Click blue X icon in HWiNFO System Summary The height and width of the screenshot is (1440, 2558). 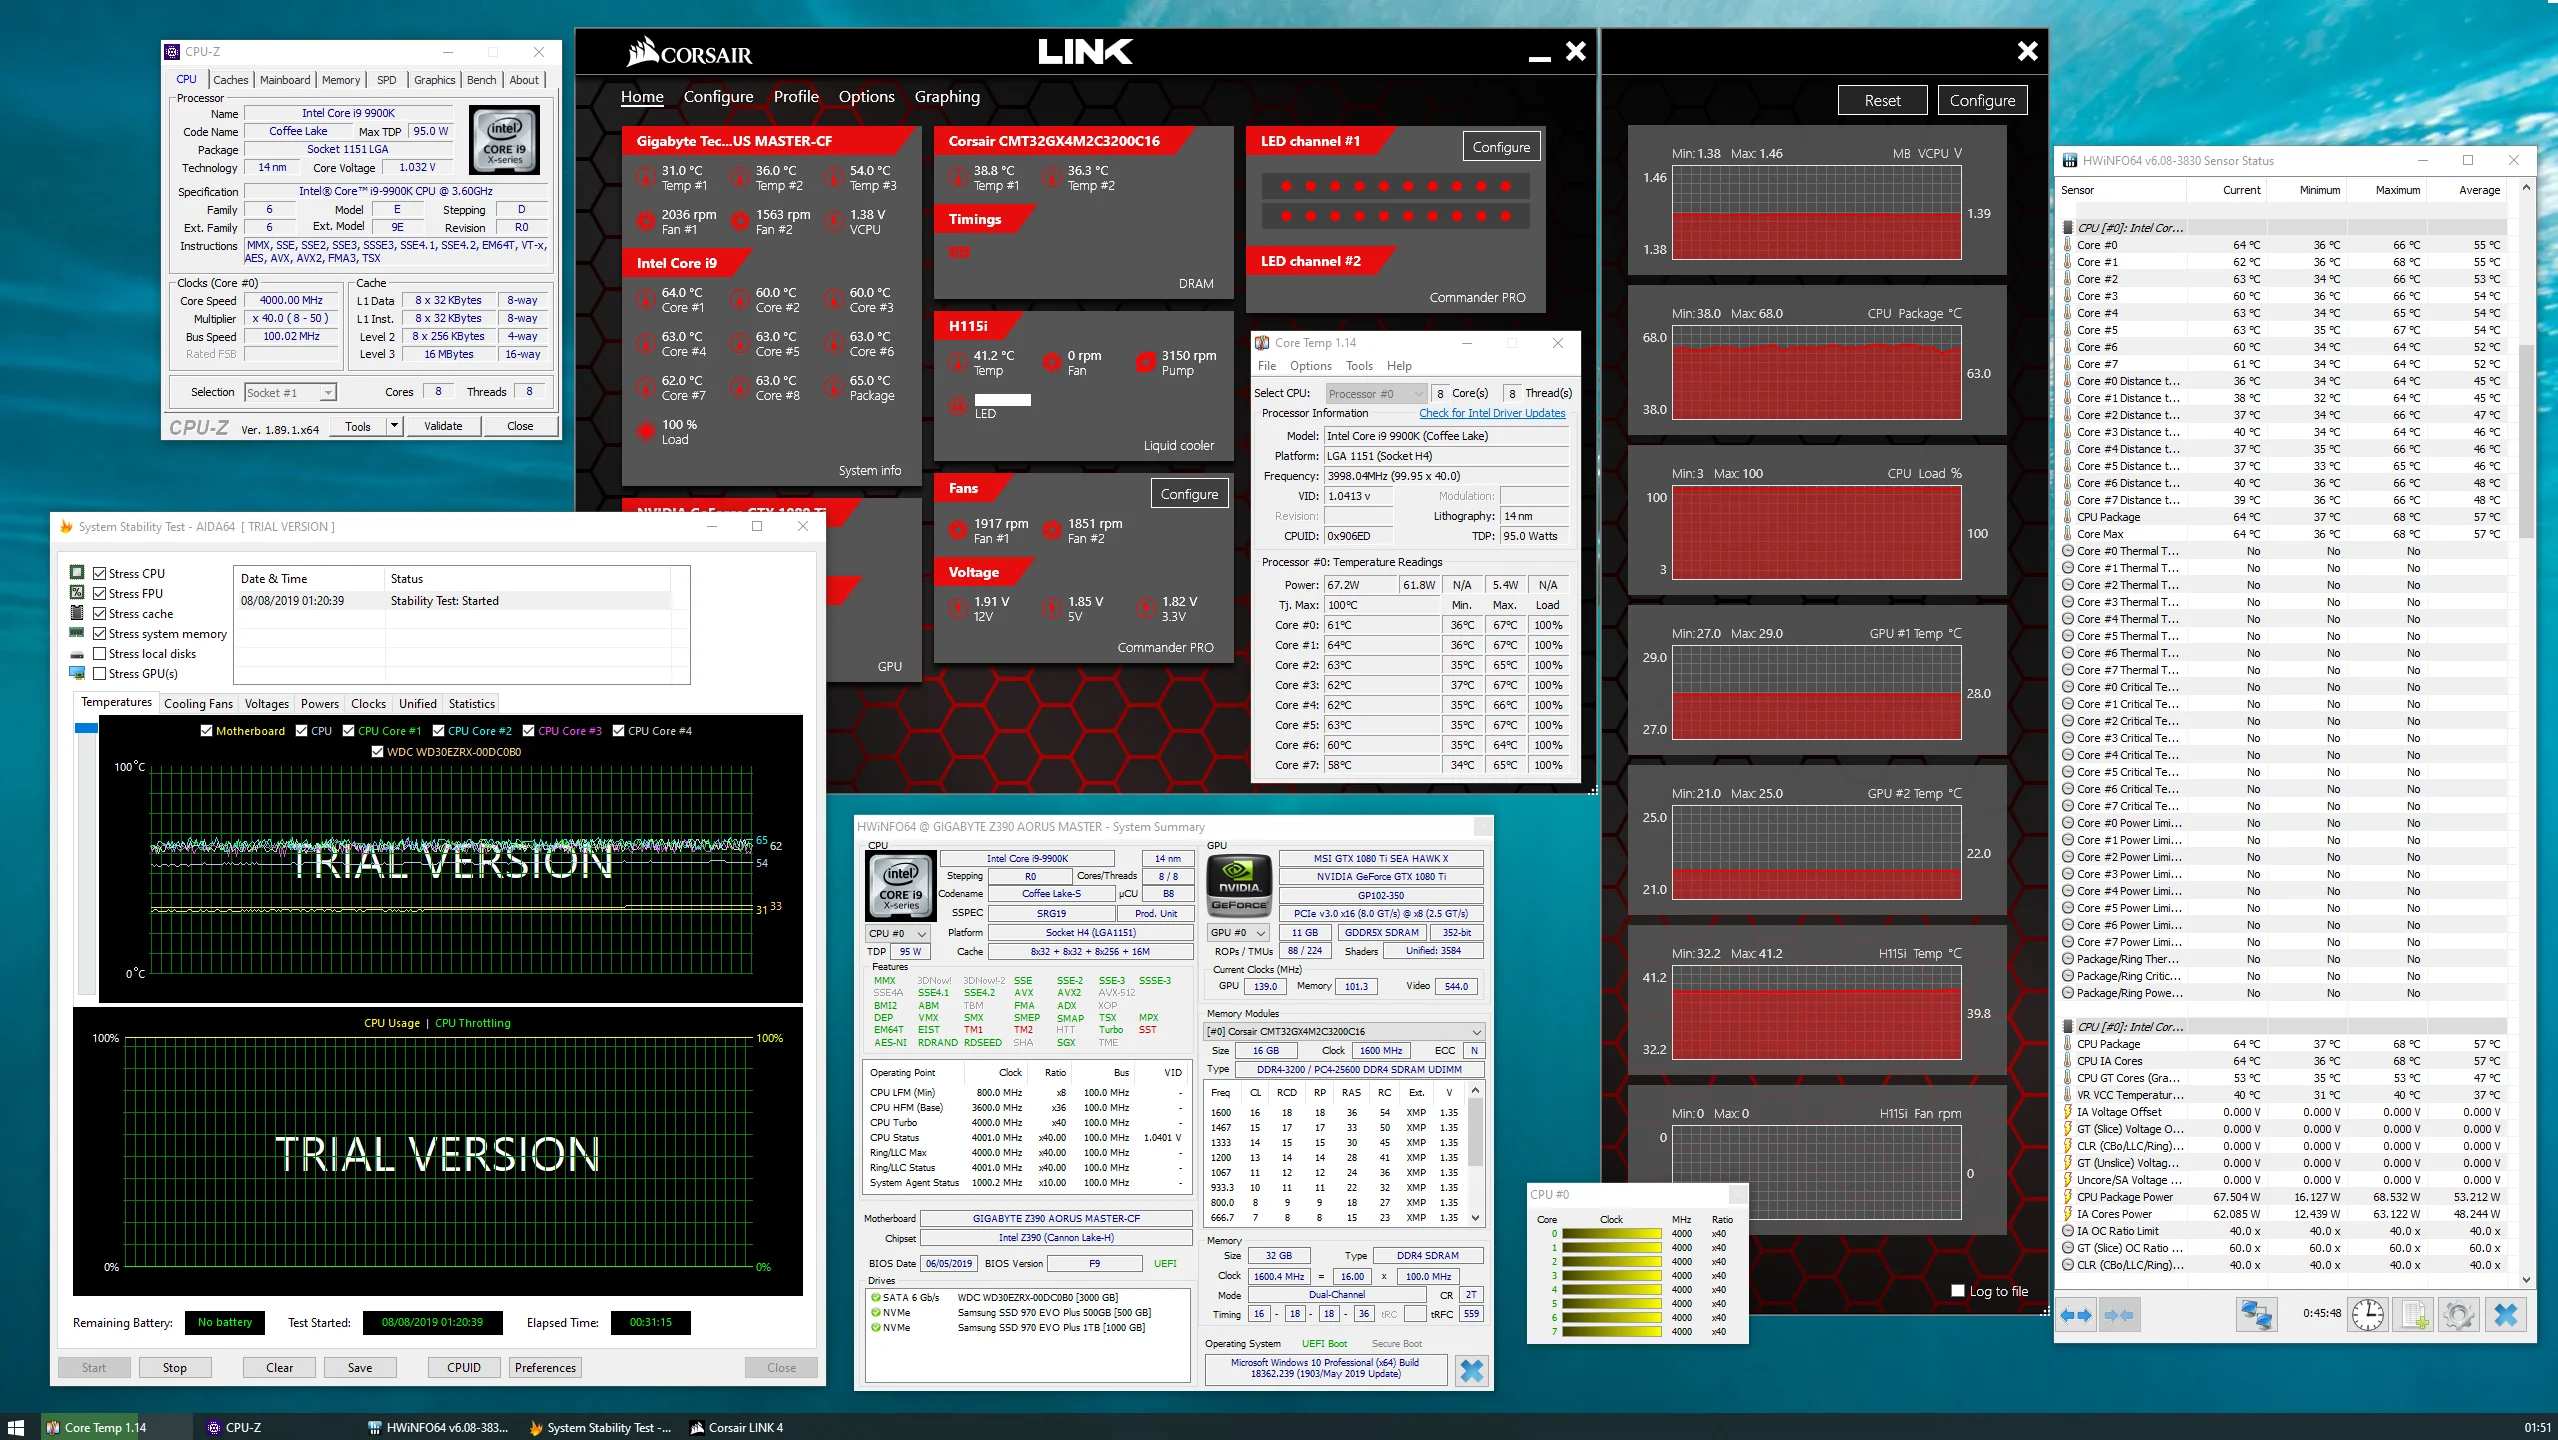point(1472,1370)
